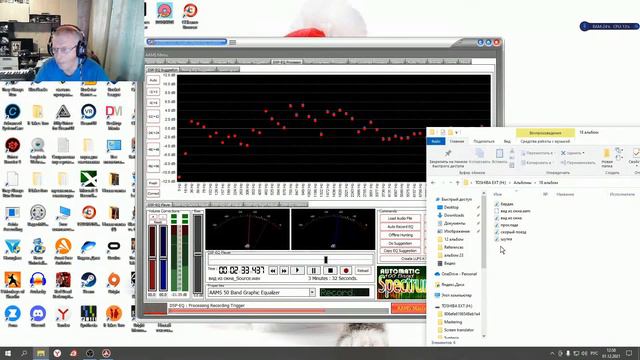Click Explorer back navigation arrow
The image size is (640, 360).
(433, 183)
